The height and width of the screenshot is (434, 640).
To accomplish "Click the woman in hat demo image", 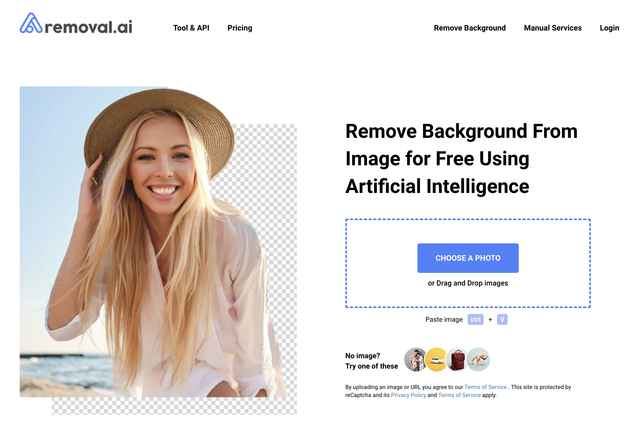I will click(158, 250).
